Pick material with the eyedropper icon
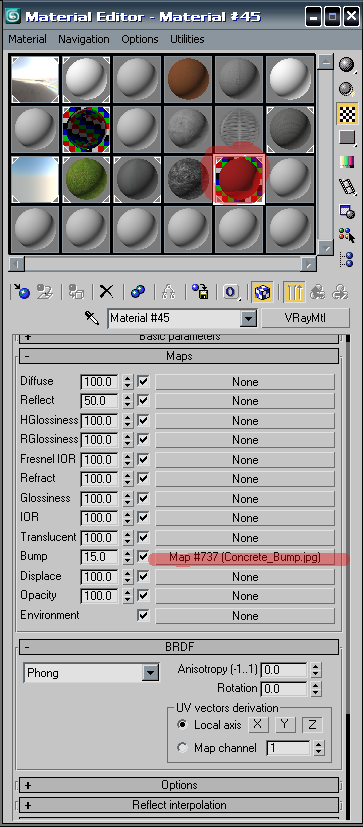The height and width of the screenshot is (827, 363). point(91,318)
